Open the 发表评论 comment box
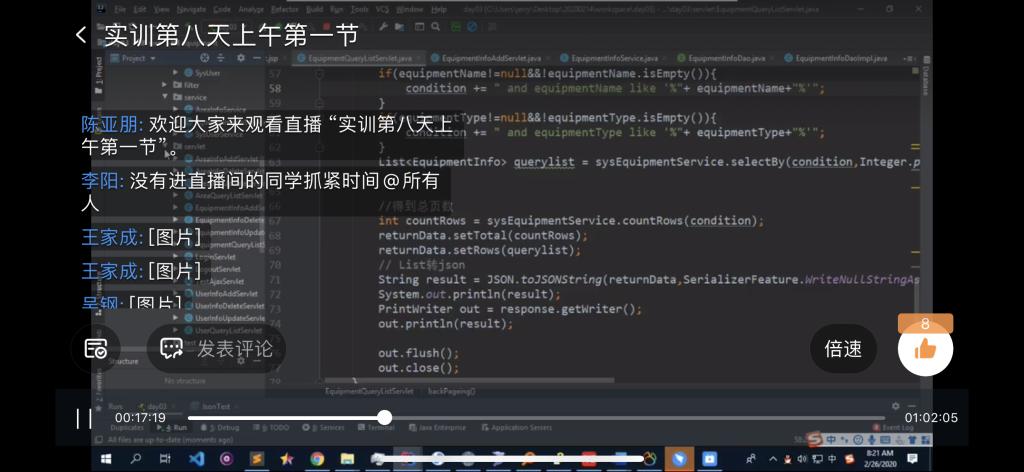Screen dimensions: 1024x472 (217, 349)
